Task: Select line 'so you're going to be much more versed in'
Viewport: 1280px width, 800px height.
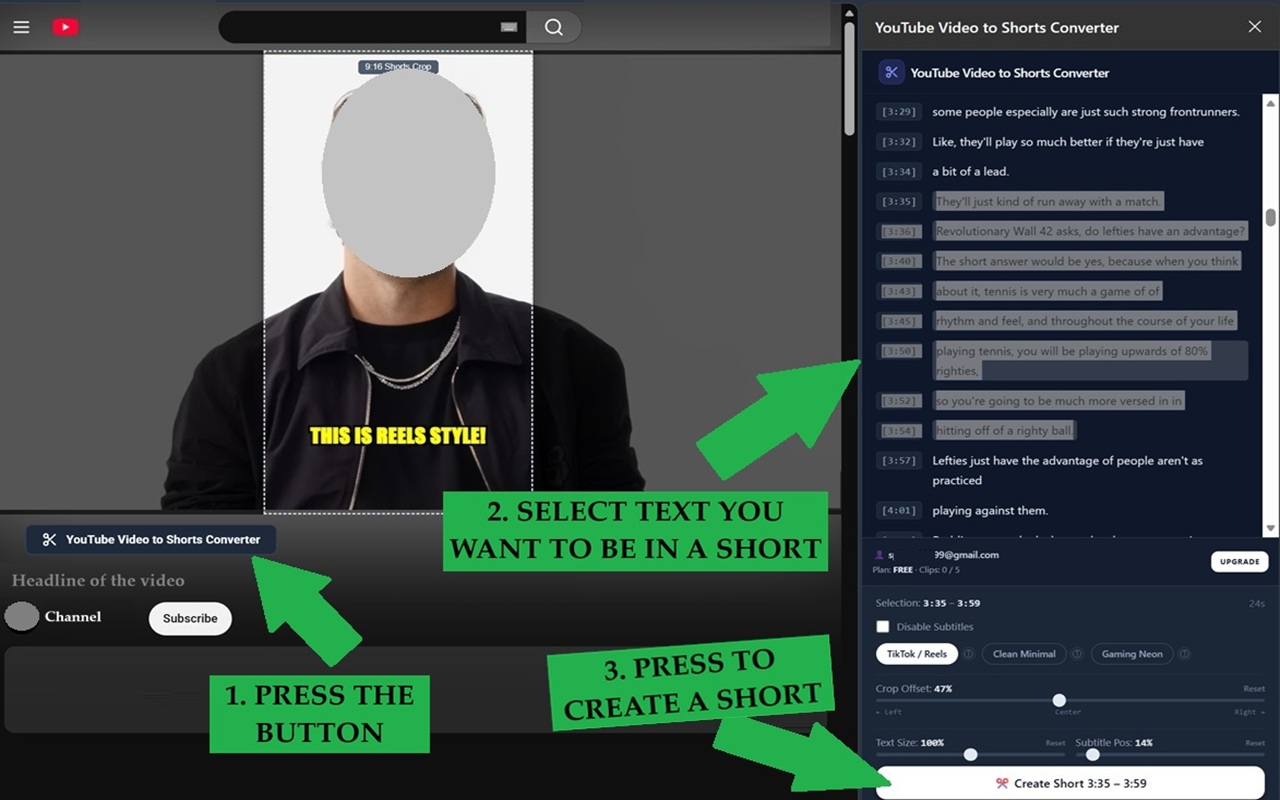Action: coord(1058,401)
